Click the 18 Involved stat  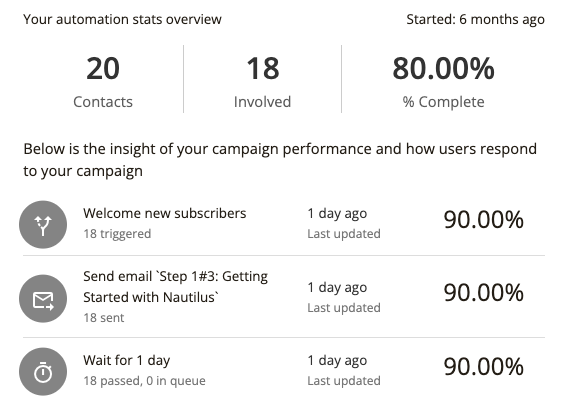point(262,82)
